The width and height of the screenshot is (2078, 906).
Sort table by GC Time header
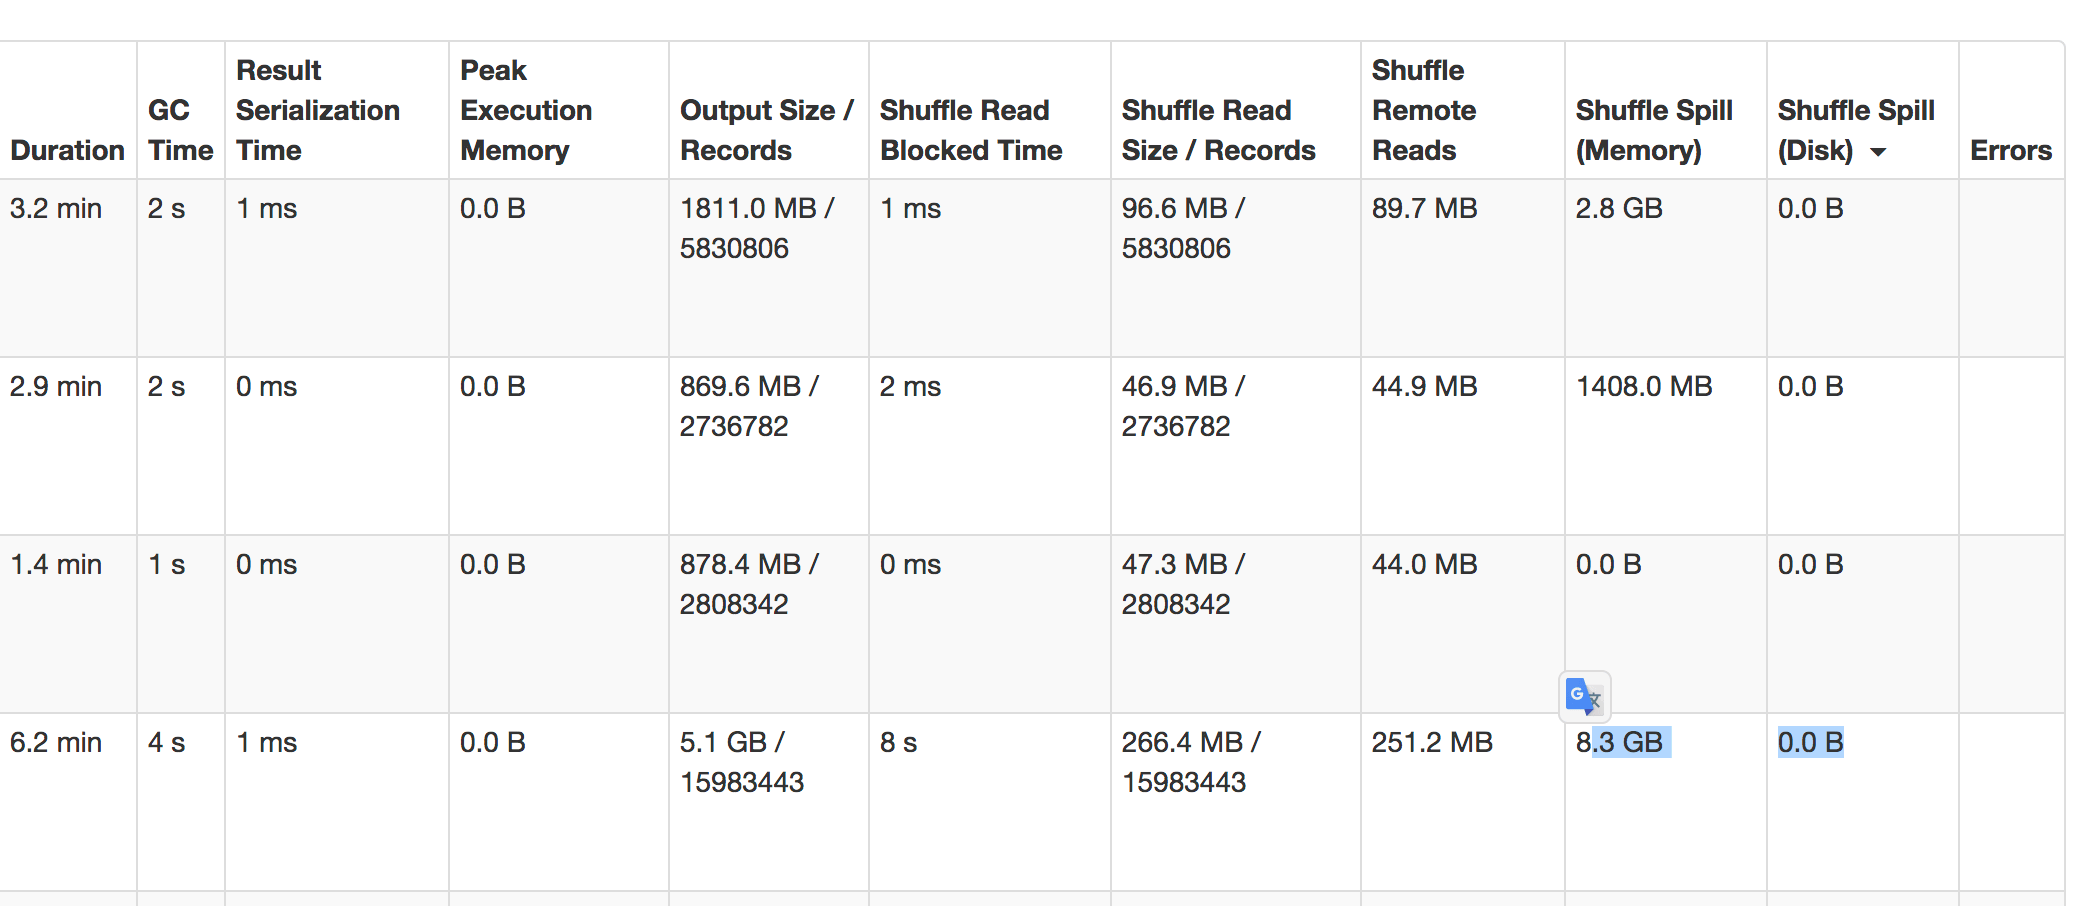point(179,130)
